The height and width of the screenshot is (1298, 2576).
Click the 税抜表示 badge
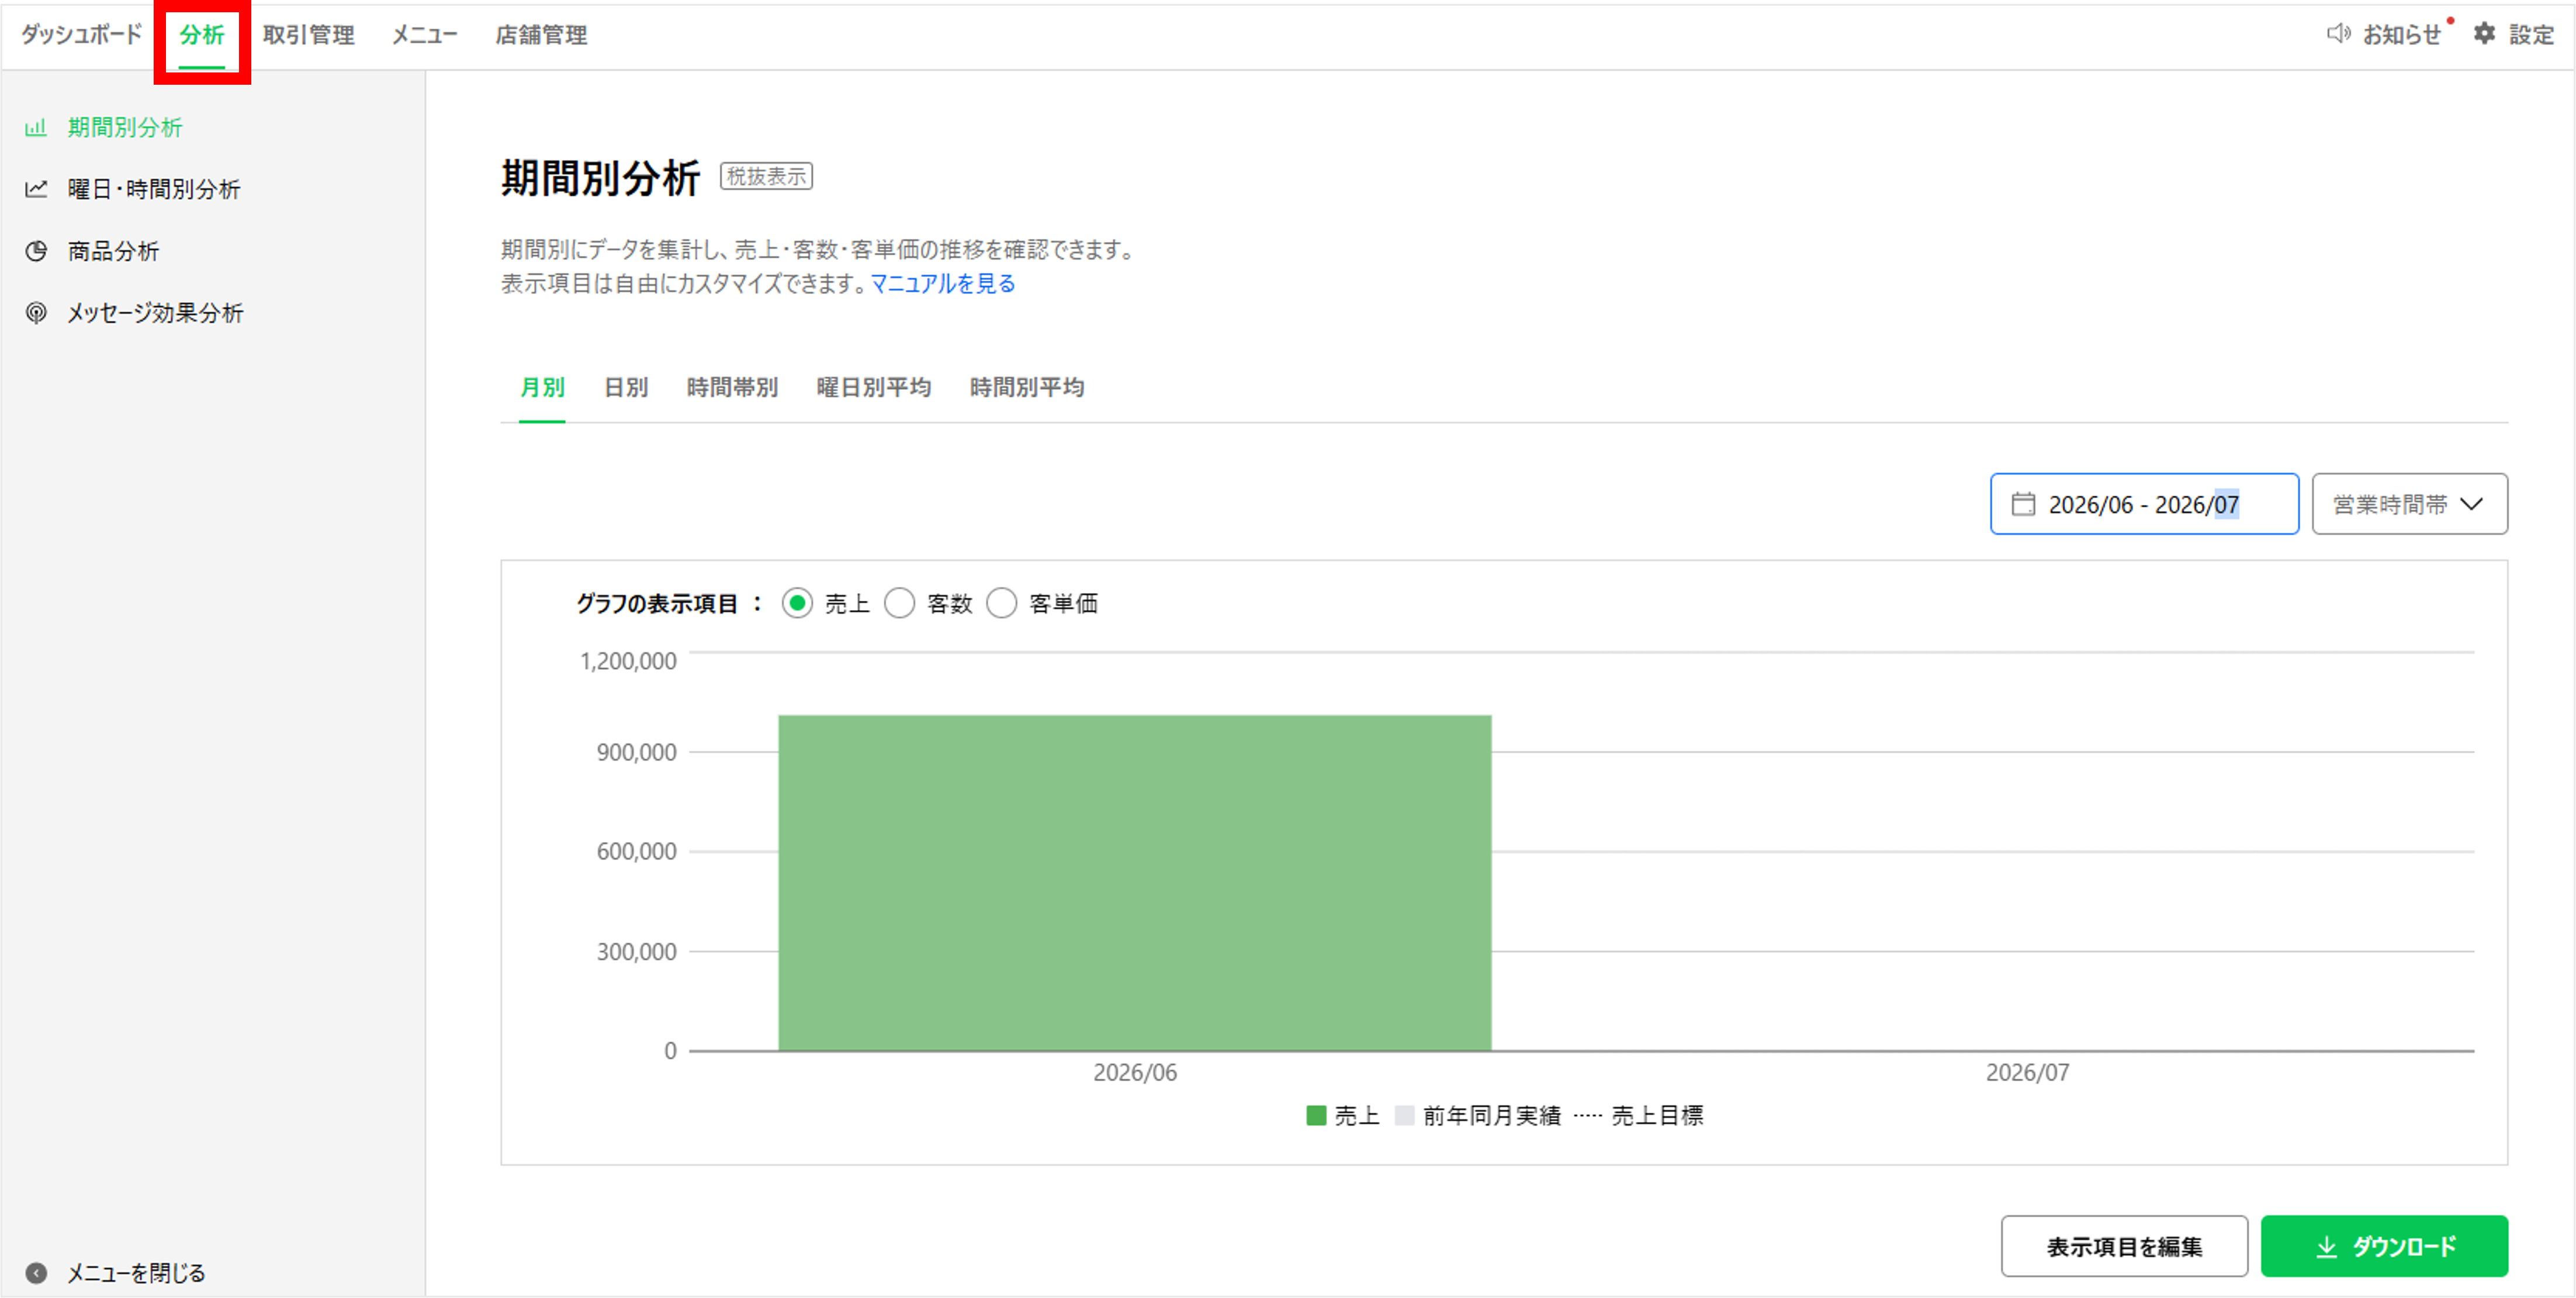pos(766,177)
